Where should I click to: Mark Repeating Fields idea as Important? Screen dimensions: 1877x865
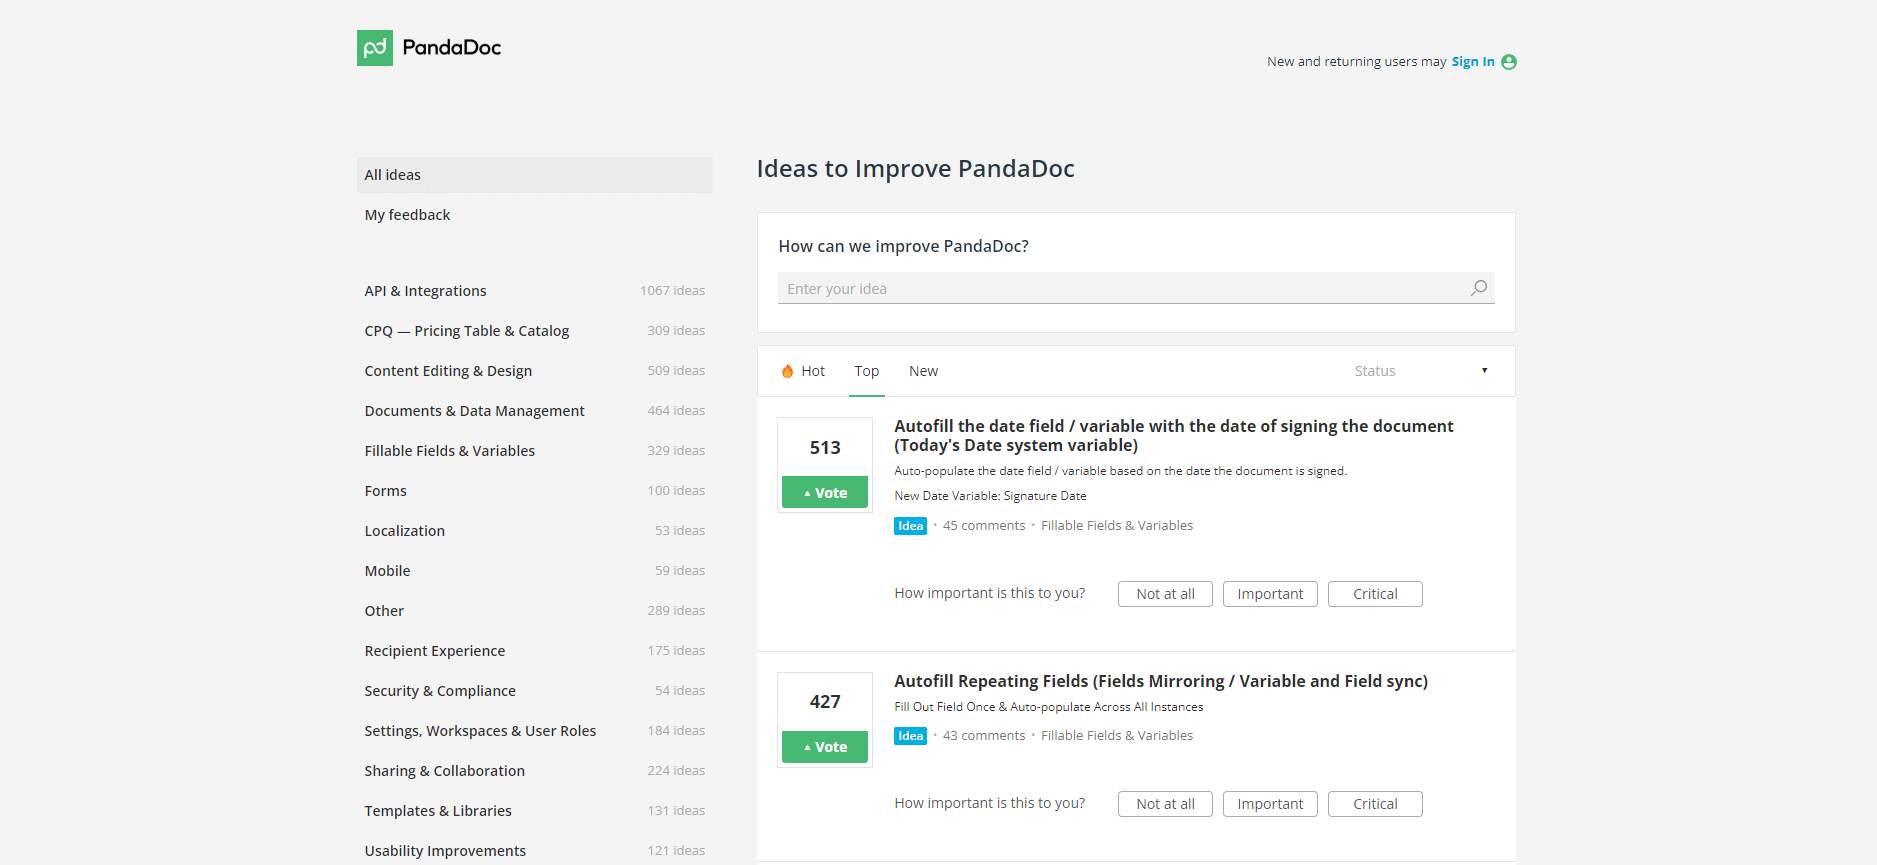(1270, 804)
